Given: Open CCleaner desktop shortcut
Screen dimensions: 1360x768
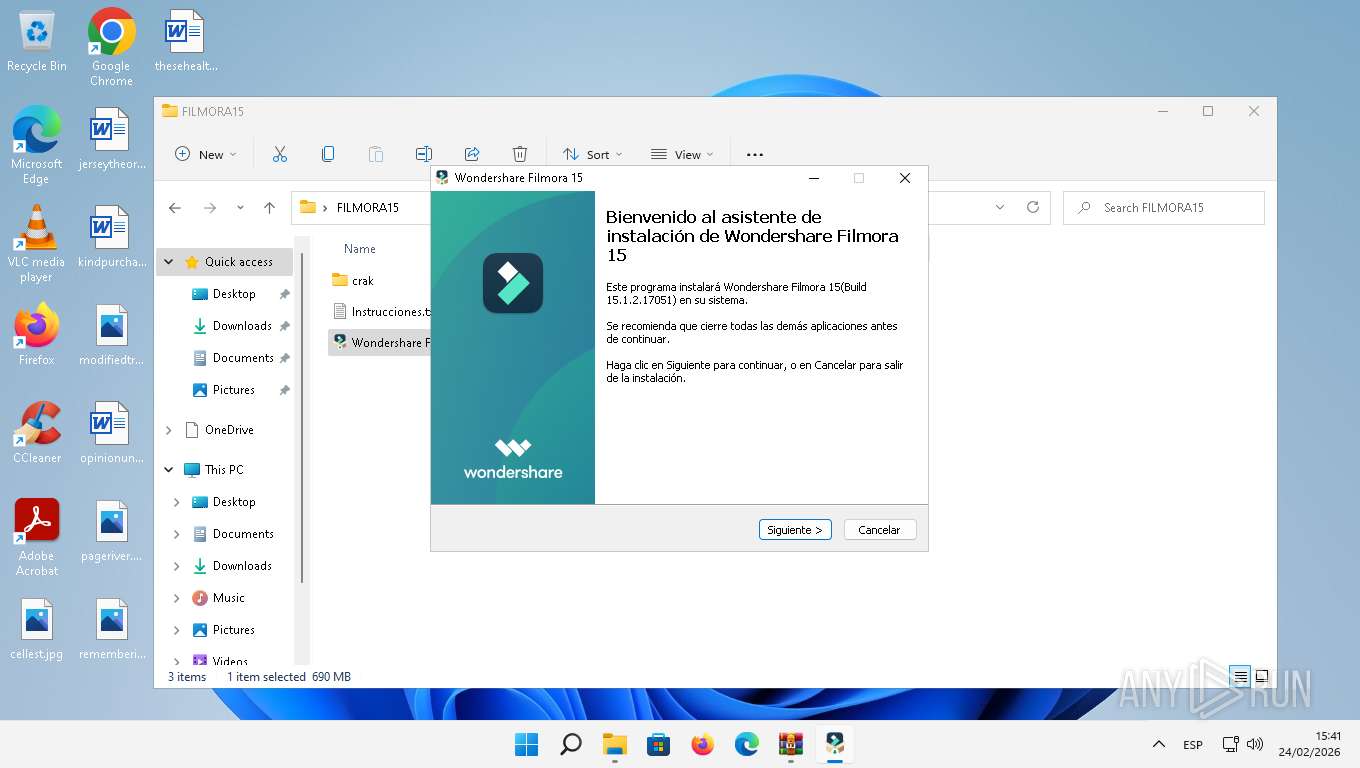Looking at the screenshot, I should click(x=37, y=433).
